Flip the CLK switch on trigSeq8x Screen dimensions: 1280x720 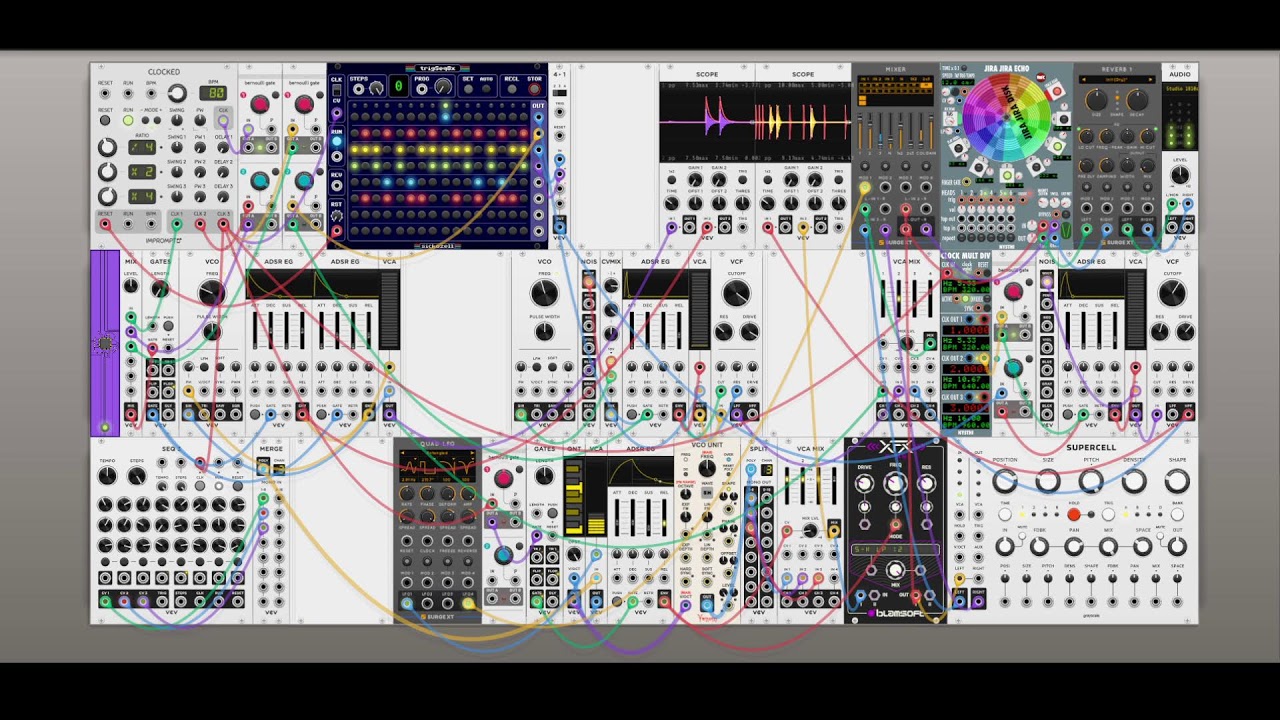337,89
